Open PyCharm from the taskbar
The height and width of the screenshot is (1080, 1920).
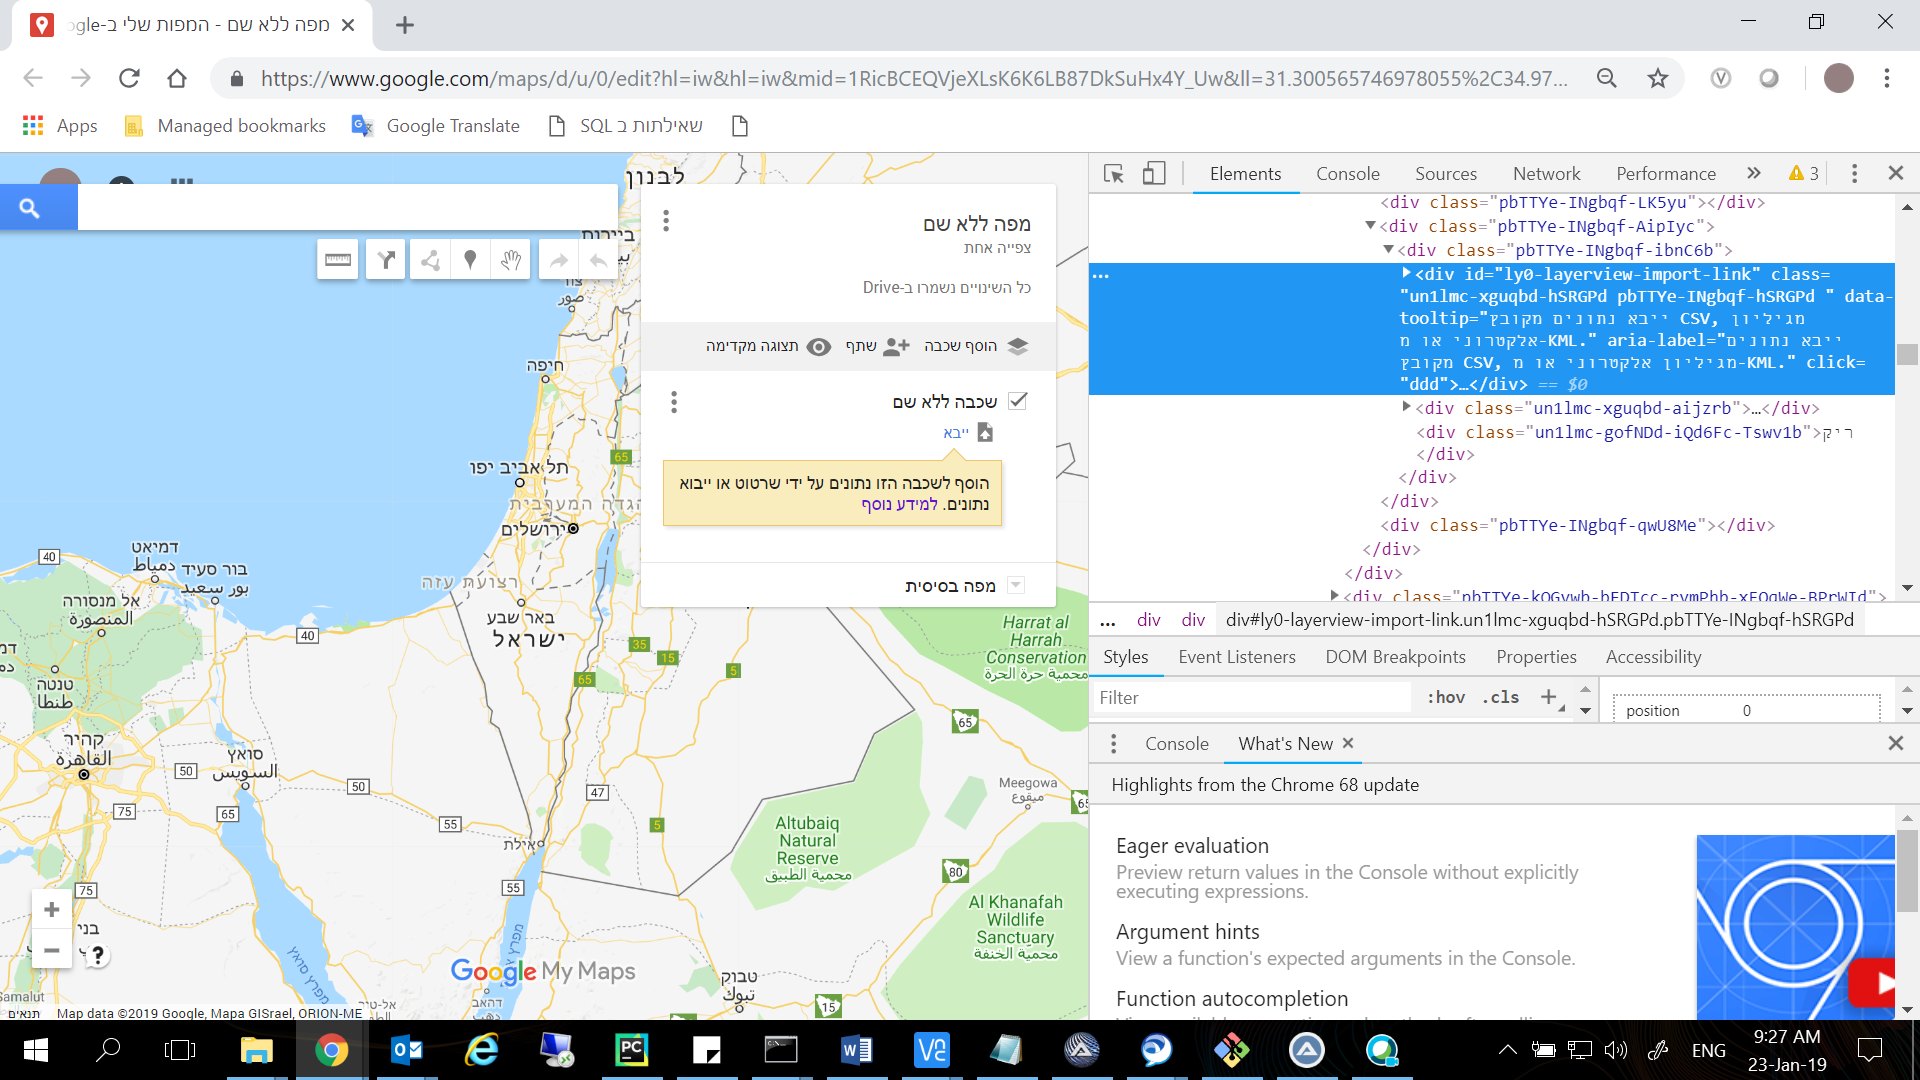coord(631,1050)
